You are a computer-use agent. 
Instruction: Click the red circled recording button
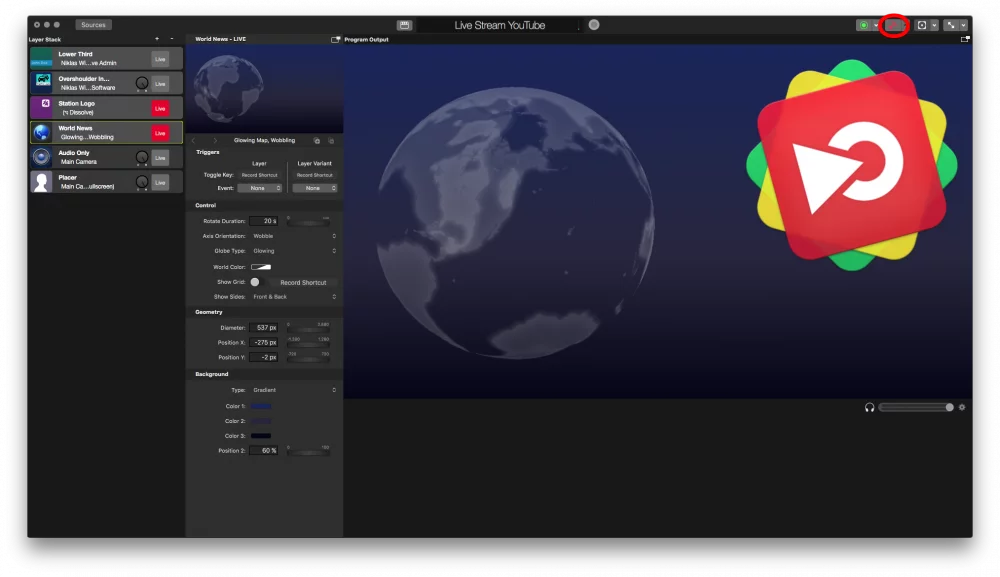tap(894, 25)
